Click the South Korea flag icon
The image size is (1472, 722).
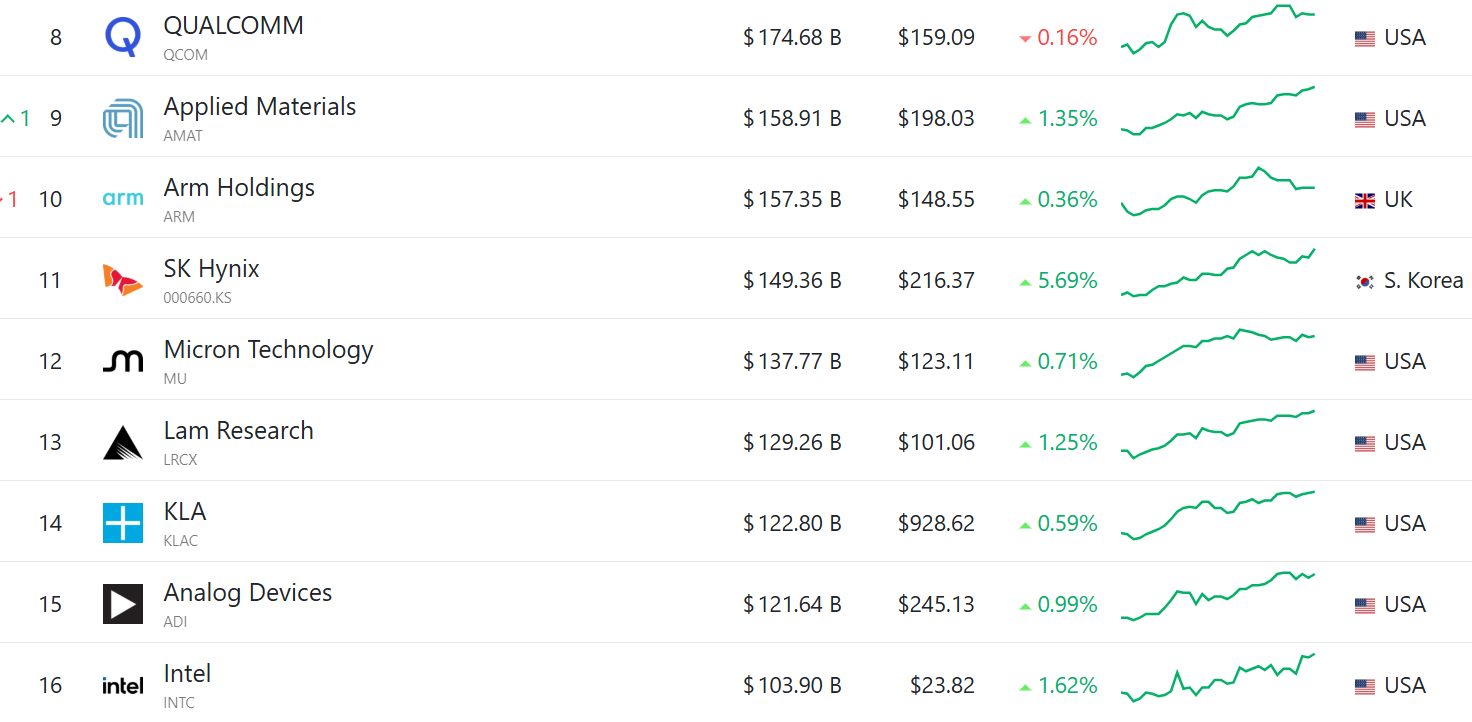pos(1364,281)
